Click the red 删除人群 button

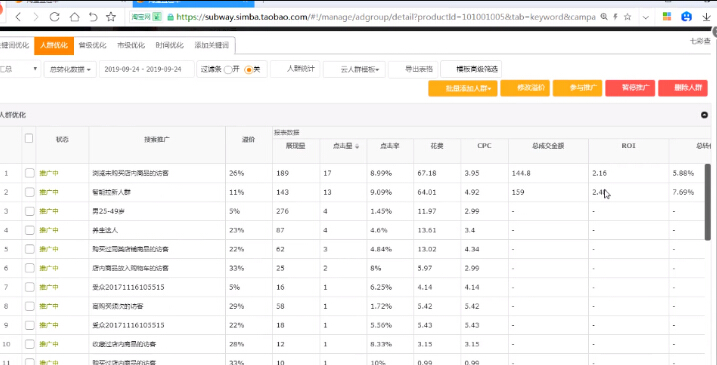click(x=683, y=88)
